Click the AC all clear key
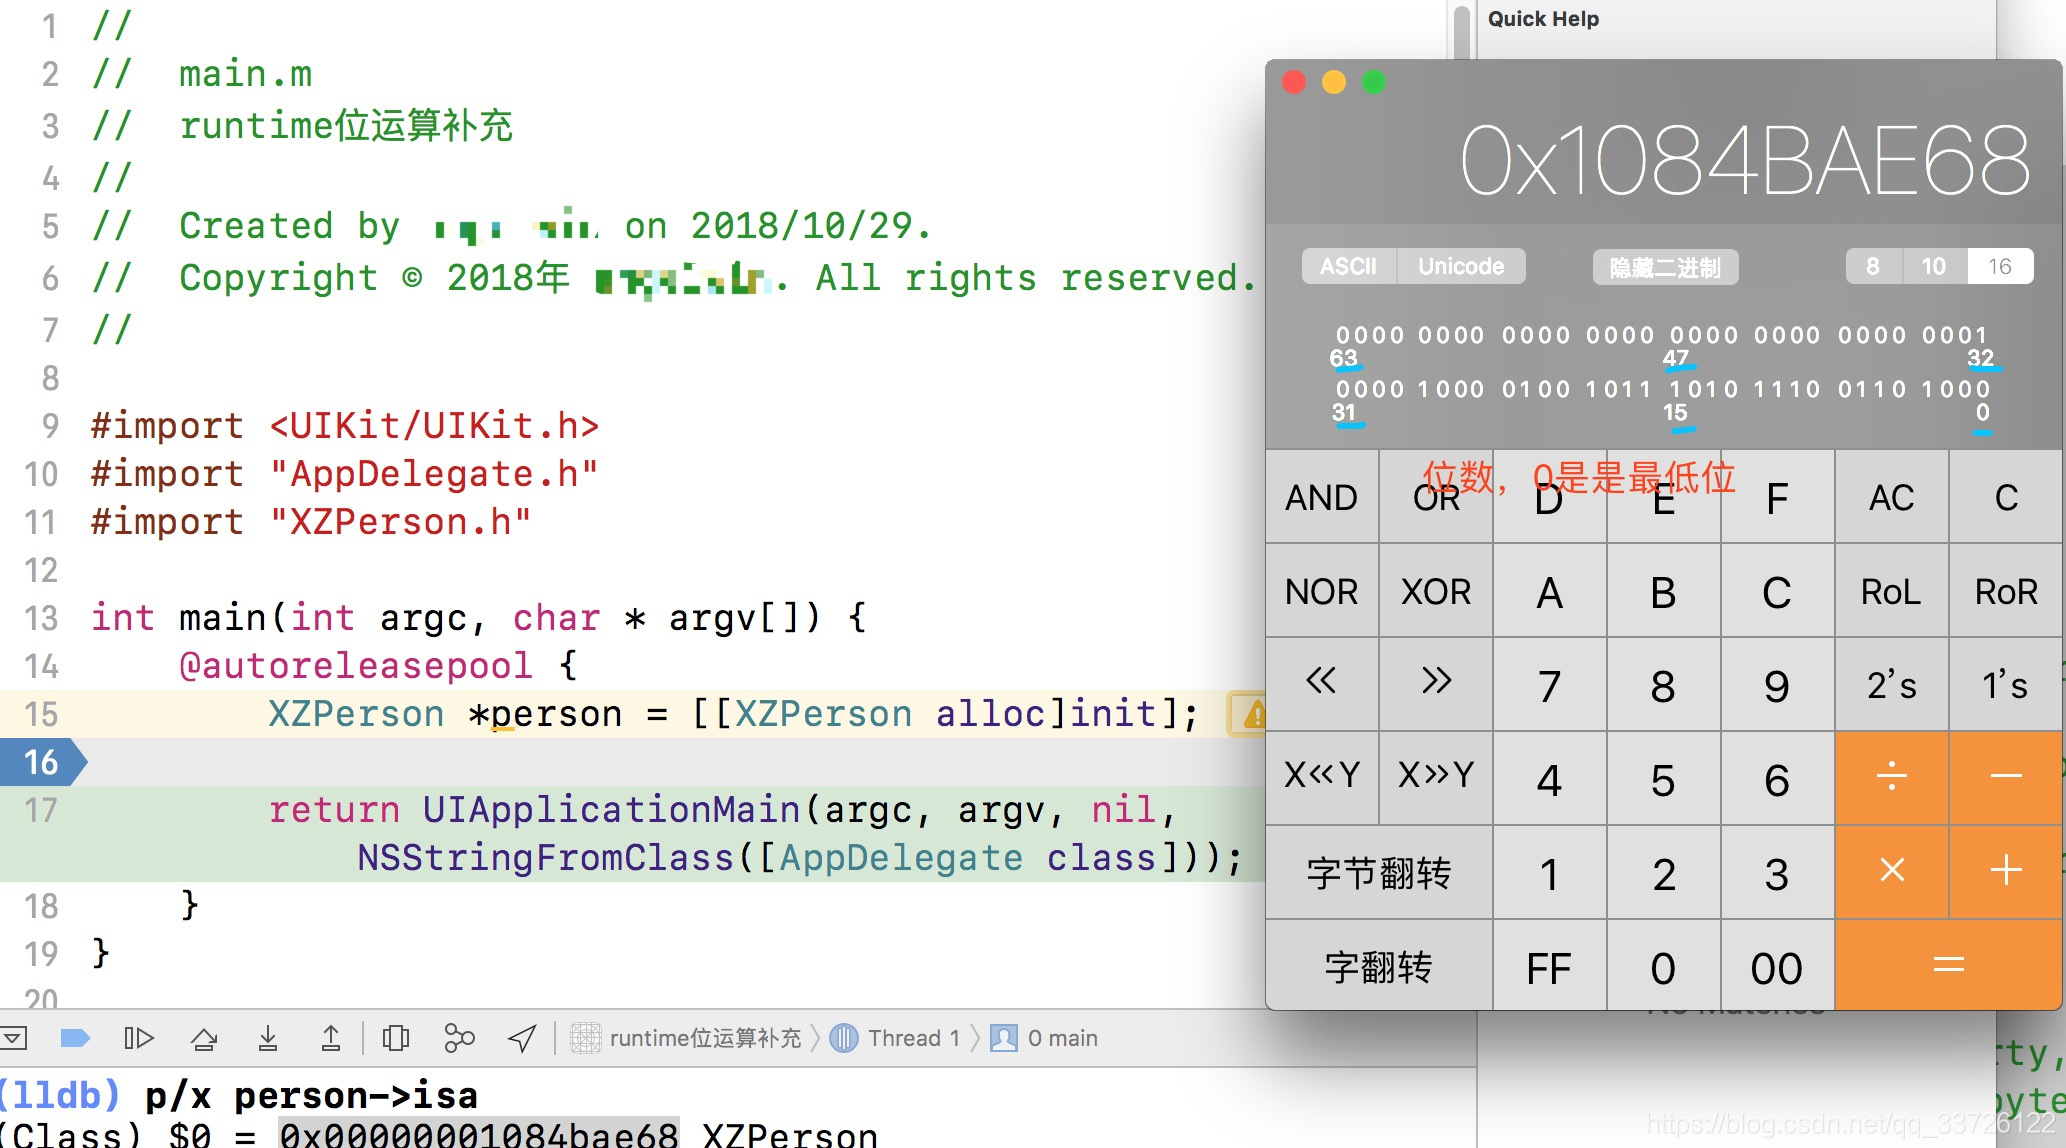Image resolution: width=2066 pixels, height=1148 pixels. pos(1891,497)
